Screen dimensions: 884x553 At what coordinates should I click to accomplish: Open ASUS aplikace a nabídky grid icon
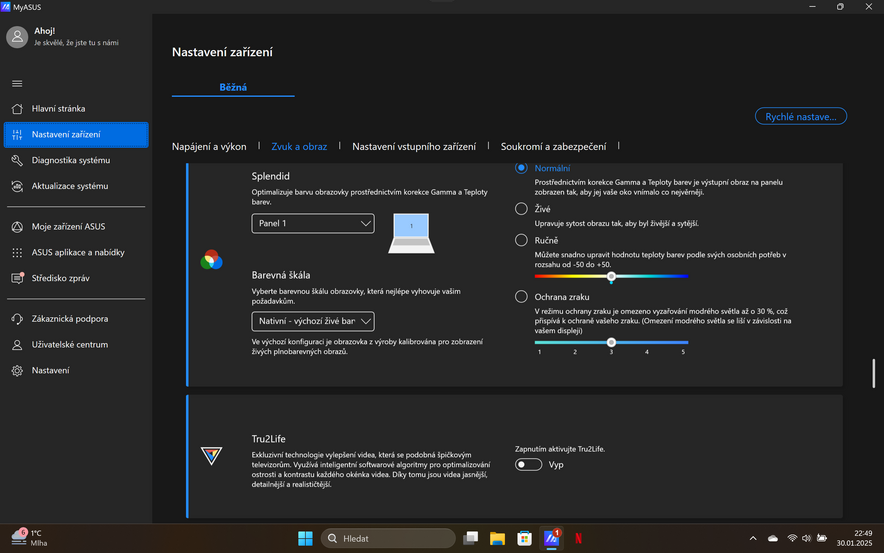[17, 253]
